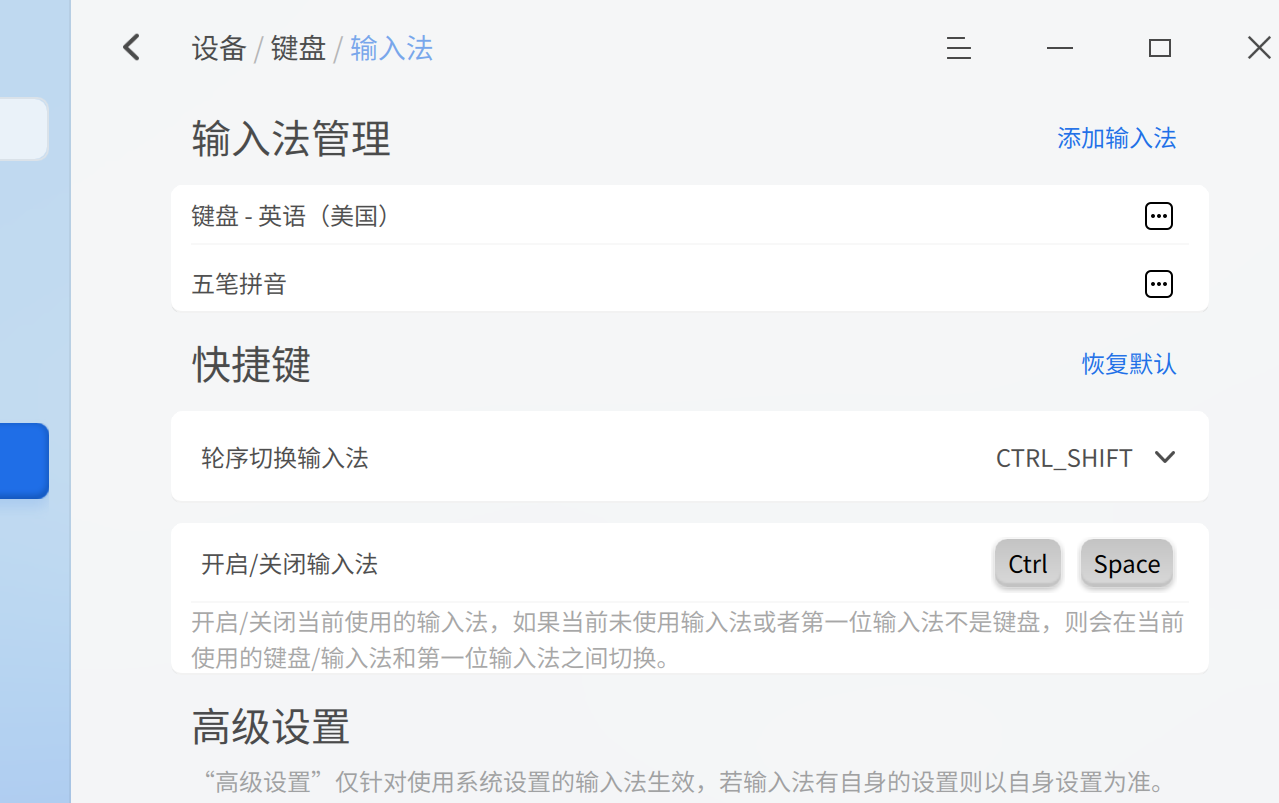Click the 输入法管理 section heading
Image resolution: width=1279 pixels, height=803 pixels.
point(290,138)
